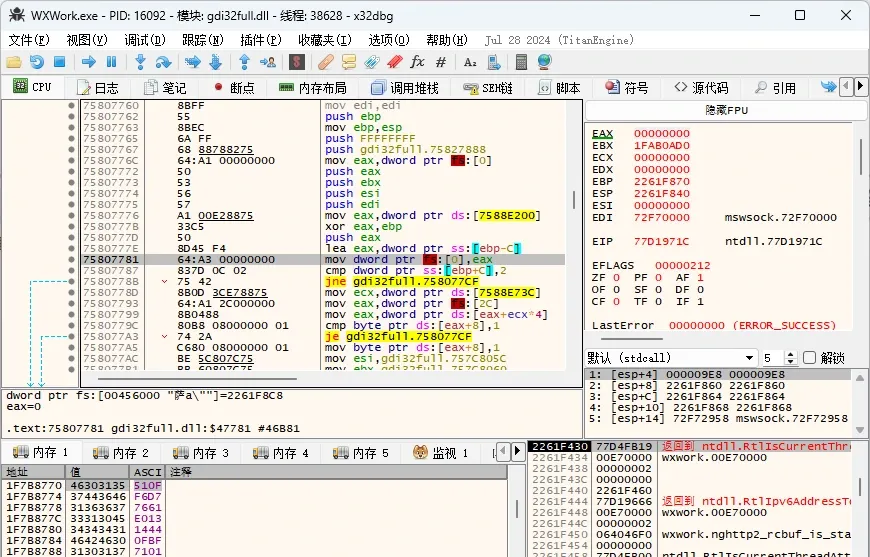Select the stack row at 2261F430
Viewport: 870px width, 557px height.
tap(691, 447)
